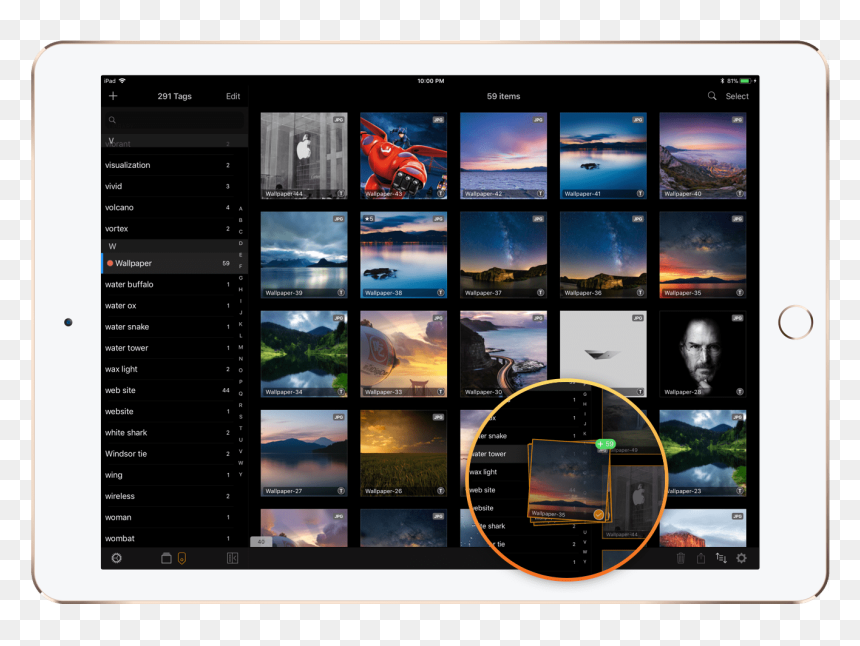
Task: Tap info icon on Wallpaper-39
Action: coord(341,293)
